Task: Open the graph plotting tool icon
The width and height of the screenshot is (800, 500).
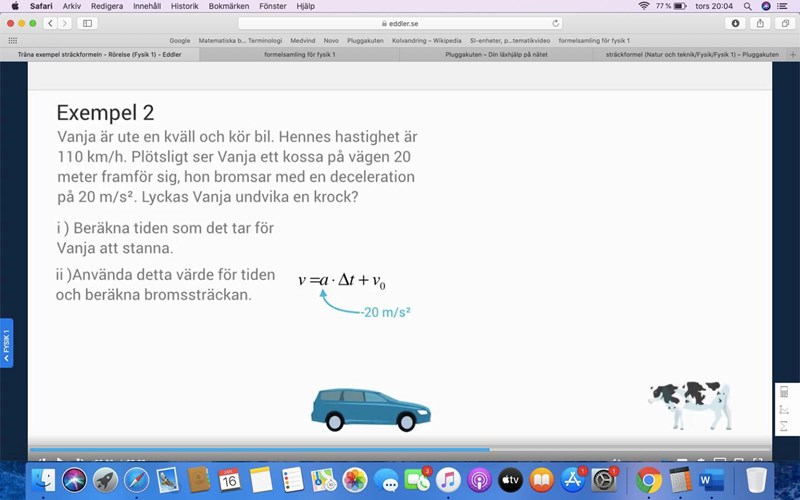Action: (x=784, y=410)
